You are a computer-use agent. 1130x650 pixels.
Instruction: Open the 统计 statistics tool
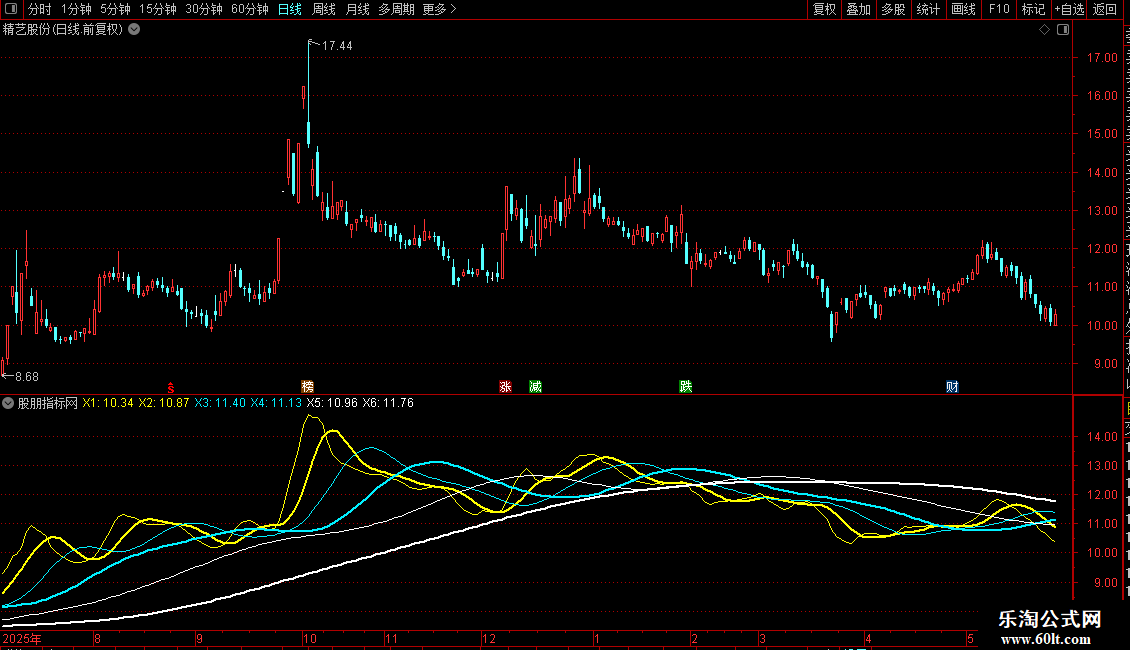tap(927, 9)
